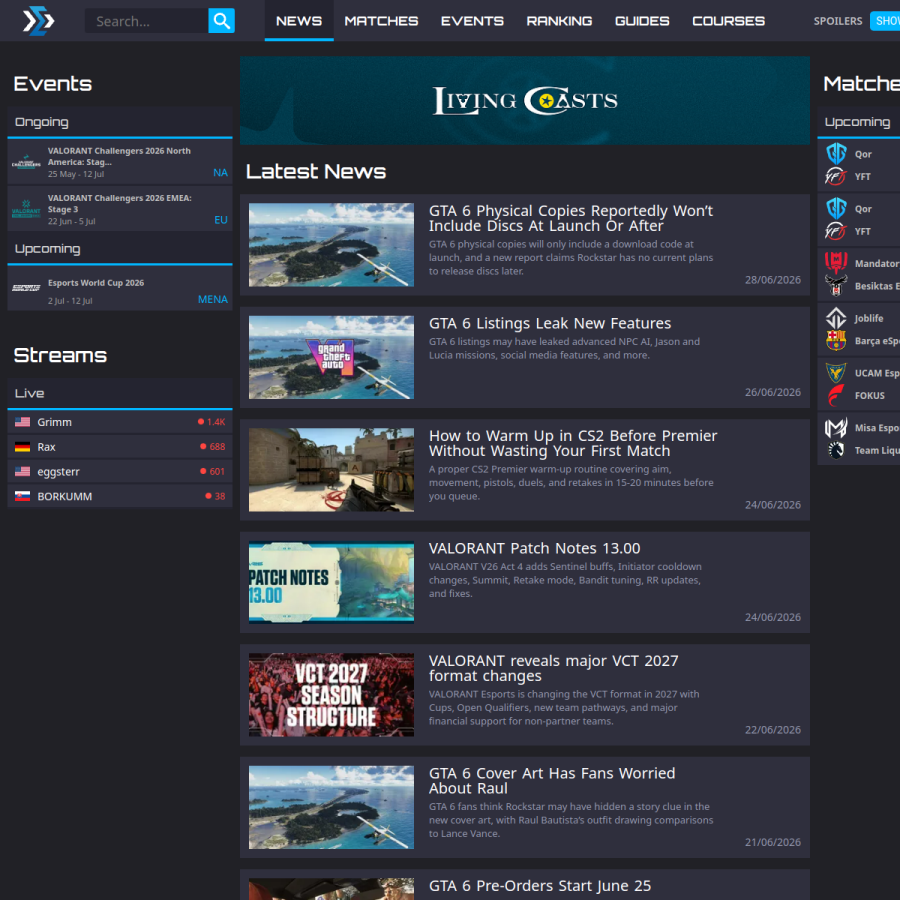Click the US flag next to eggsterr
The height and width of the screenshot is (900, 900).
coord(22,471)
